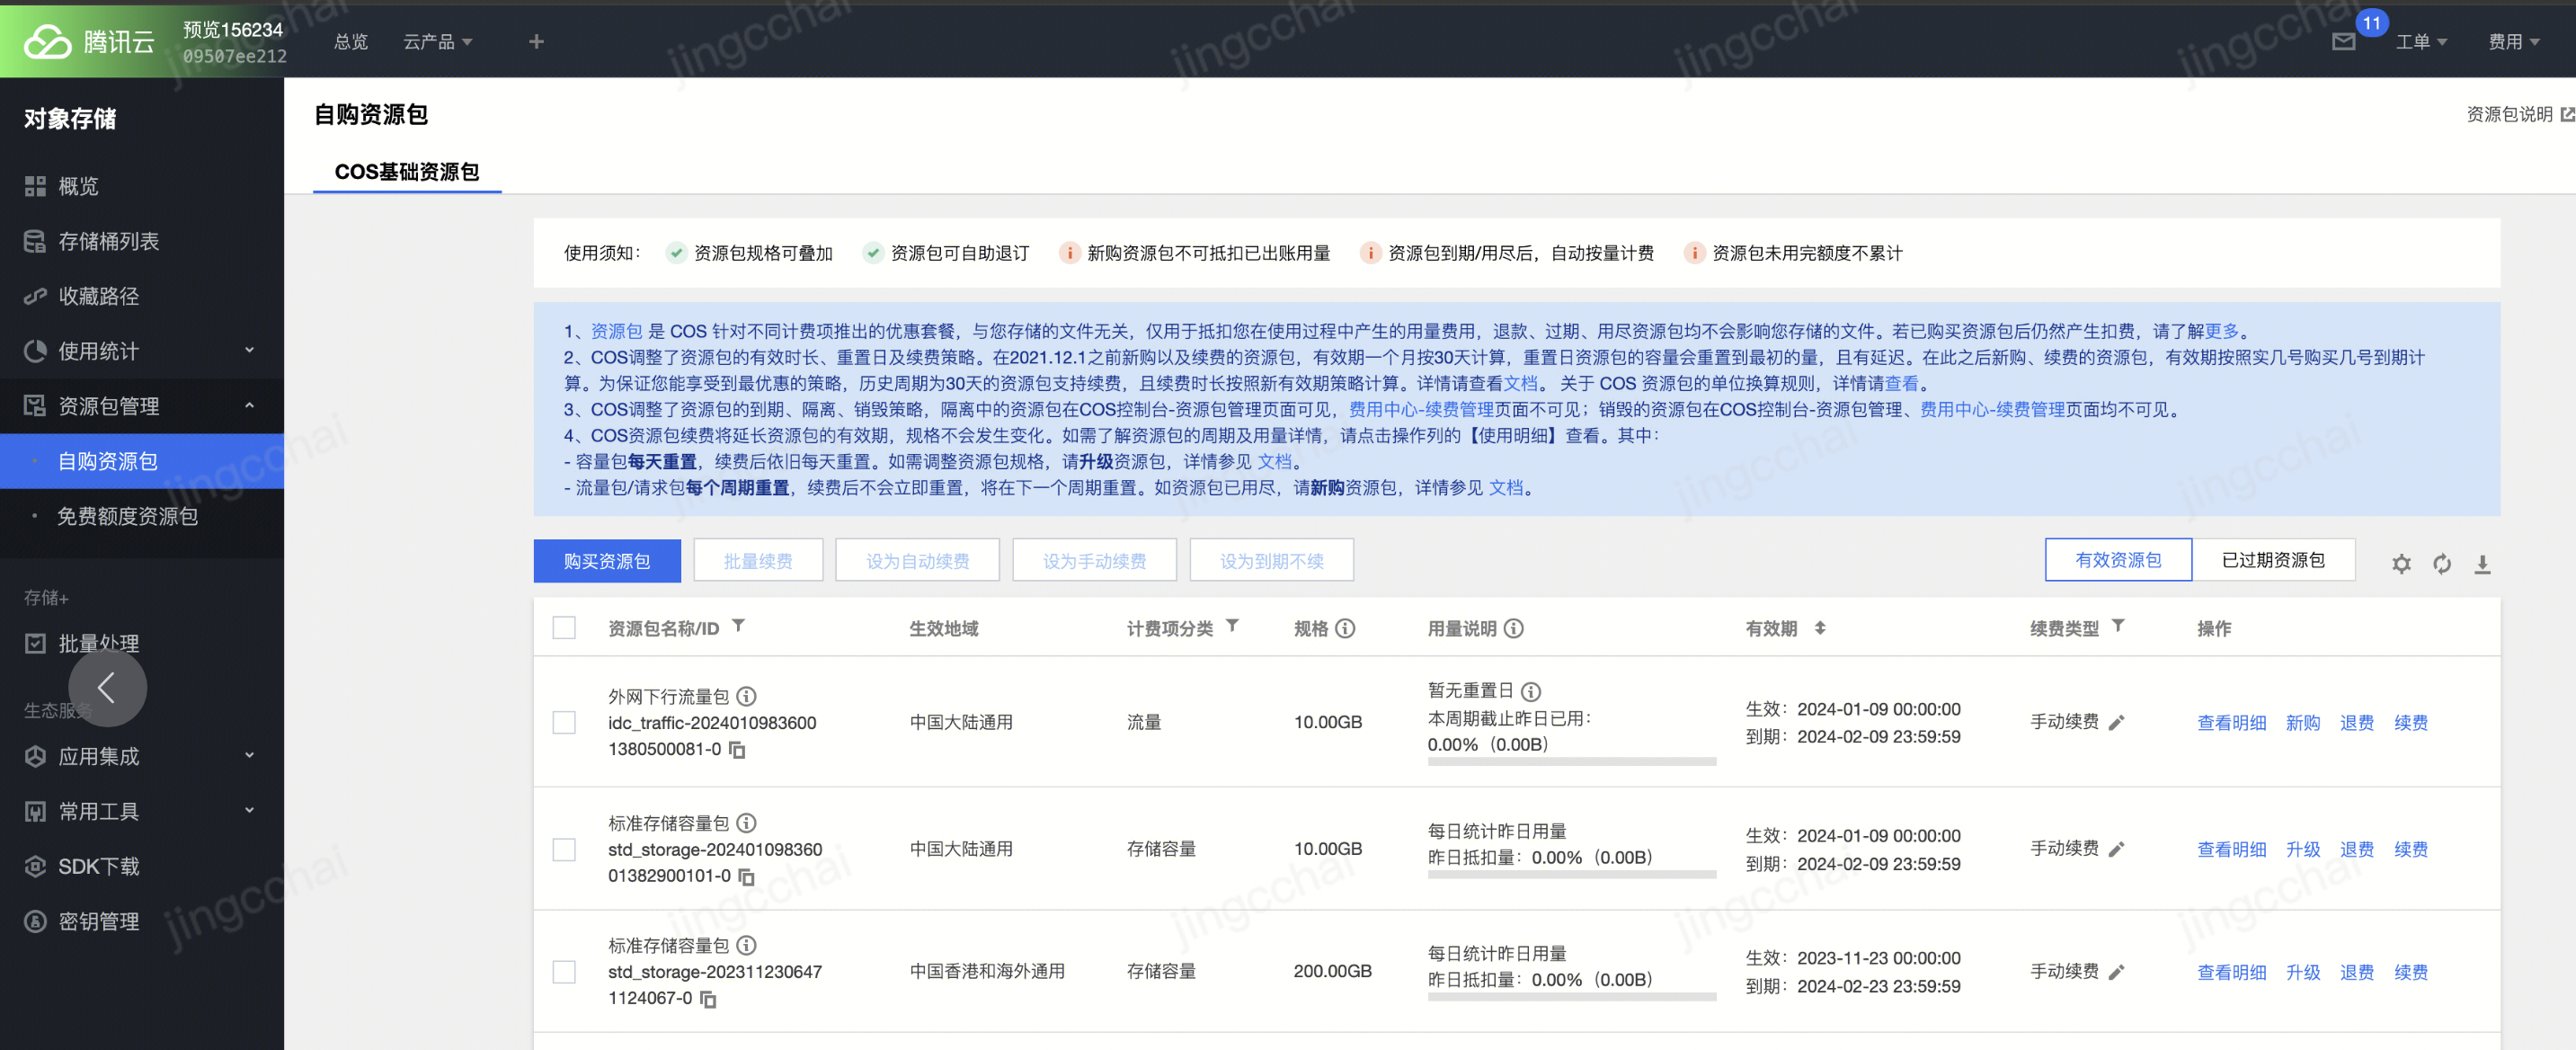Show info for 规格 column
This screenshot has width=2576, height=1050.
click(1346, 629)
